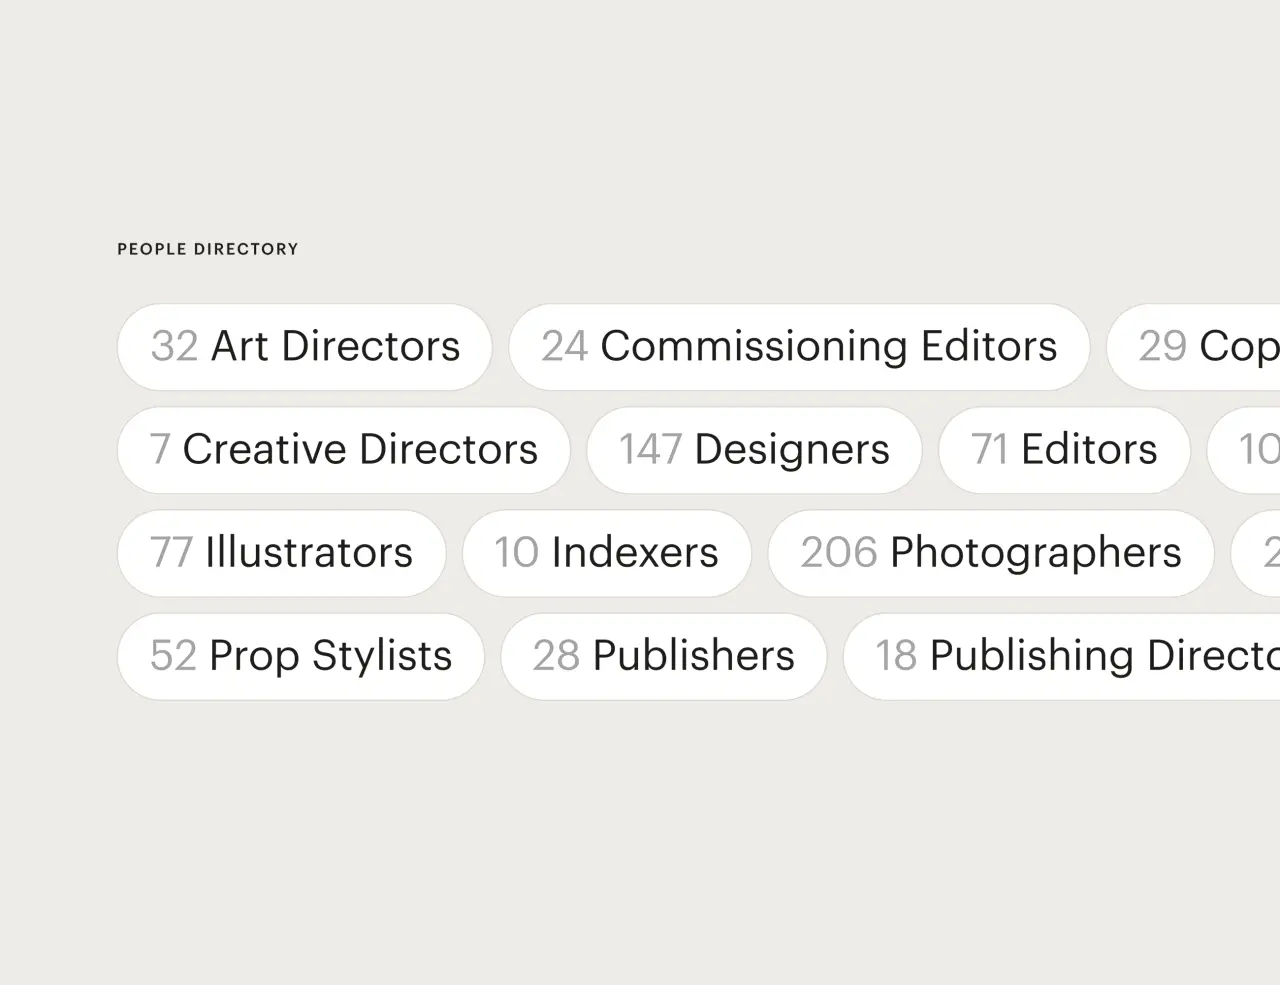The image size is (1280, 985).
Task: Click the partially visible 29 Cop pill
Action: 1194,347
